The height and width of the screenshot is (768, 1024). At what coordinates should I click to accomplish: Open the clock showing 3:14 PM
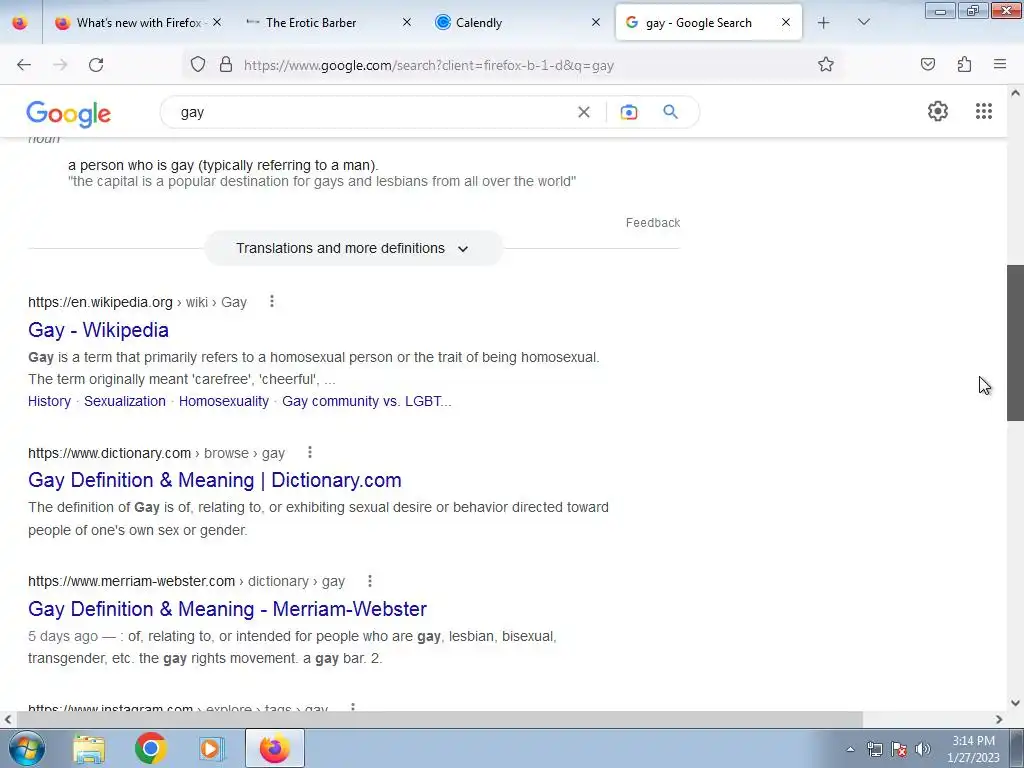(973, 748)
